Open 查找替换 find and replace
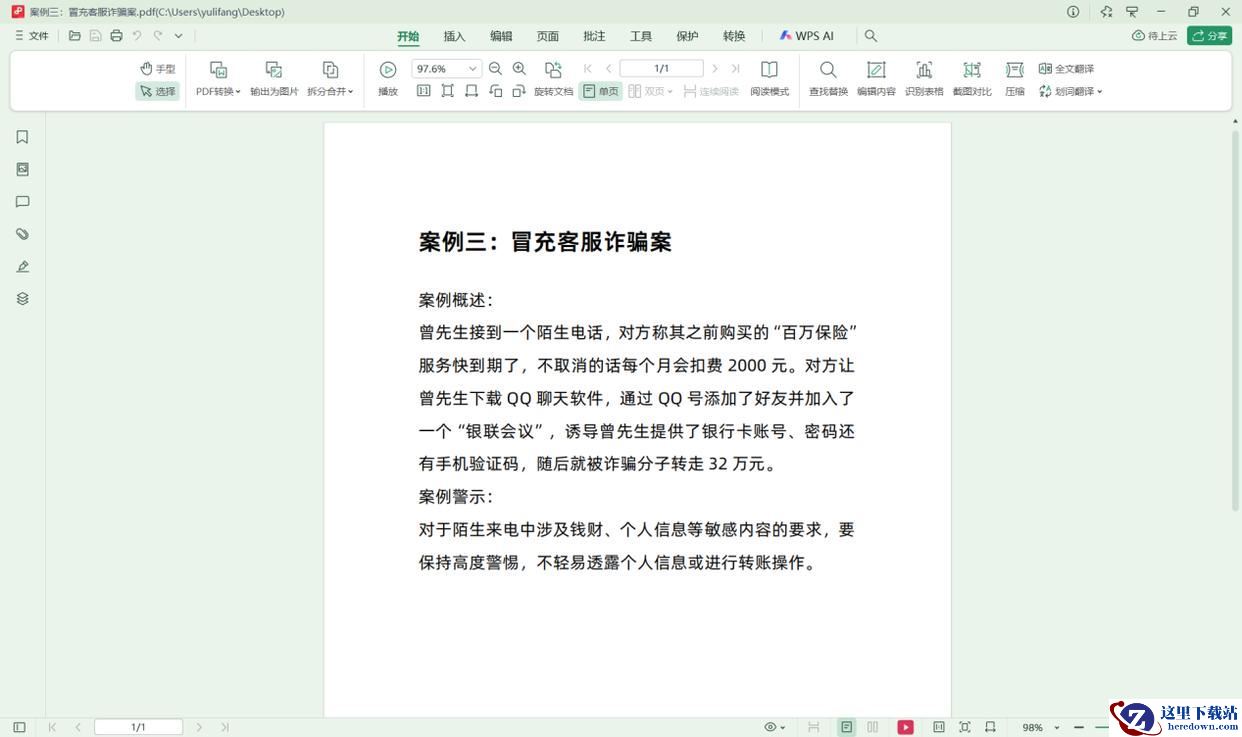 [x=828, y=80]
